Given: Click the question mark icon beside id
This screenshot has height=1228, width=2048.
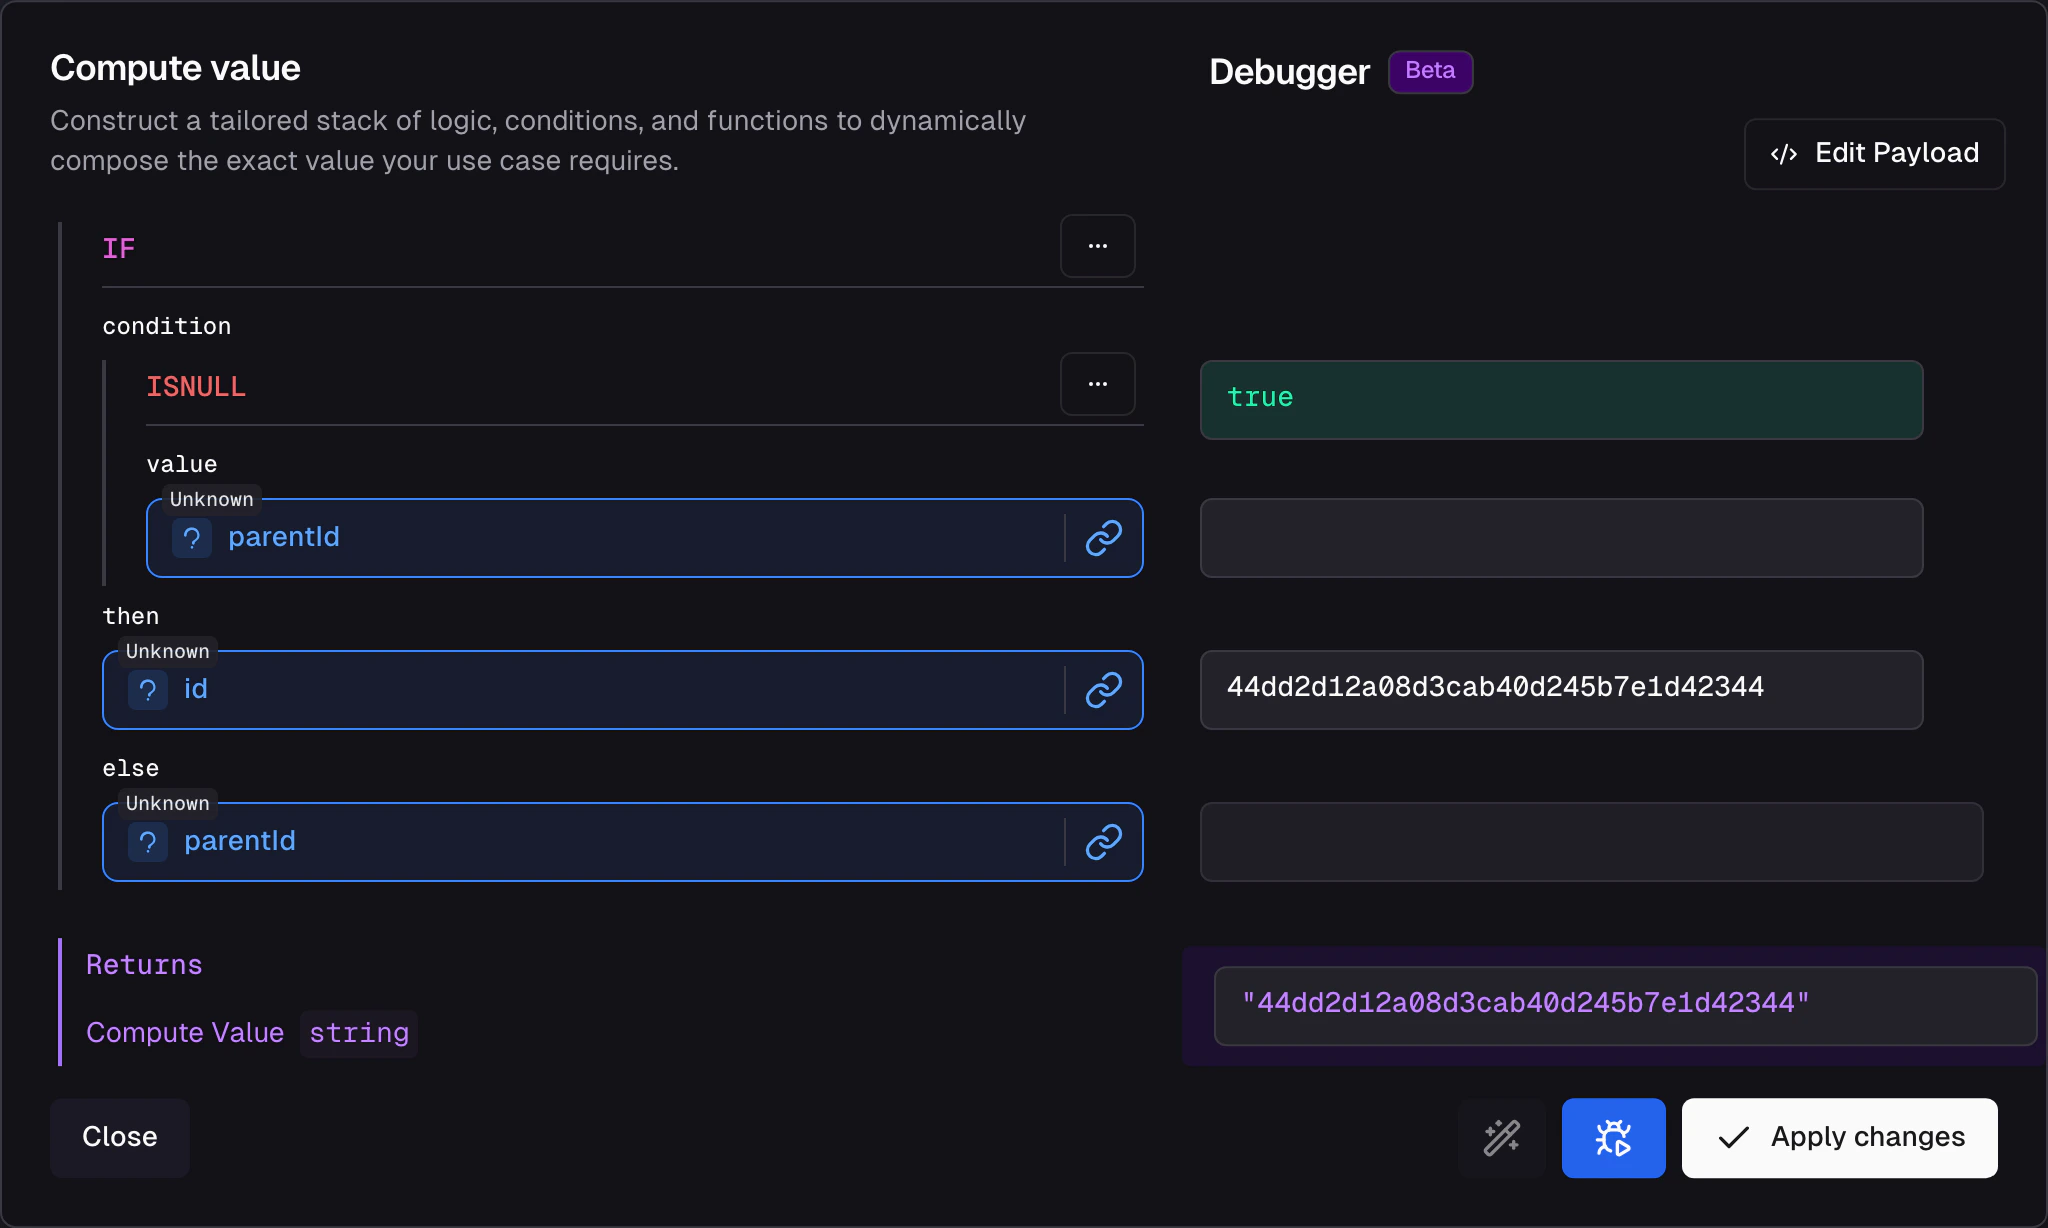Looking at the screenshot, I should pyautogui.click(x=147, y=690).
